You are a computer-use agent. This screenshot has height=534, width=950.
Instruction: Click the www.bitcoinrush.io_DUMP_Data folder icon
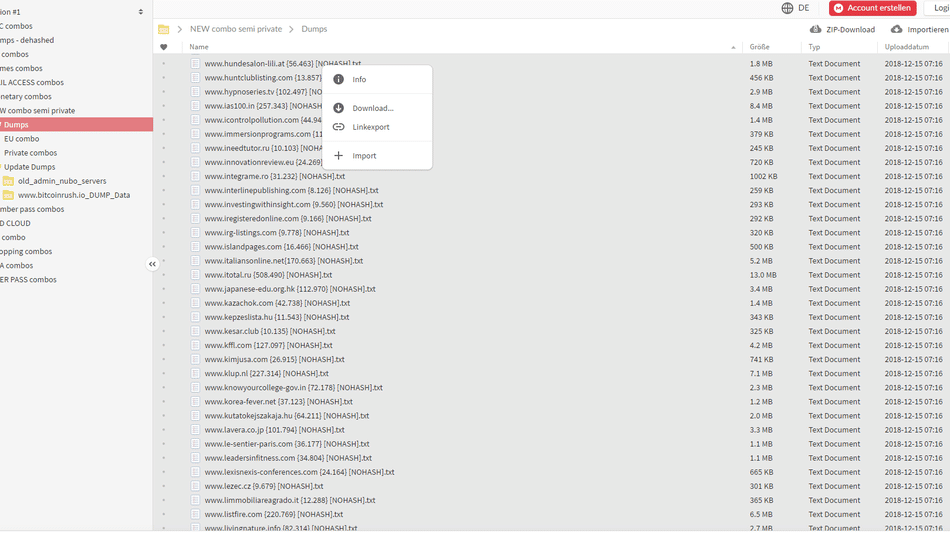coord(8,195)
